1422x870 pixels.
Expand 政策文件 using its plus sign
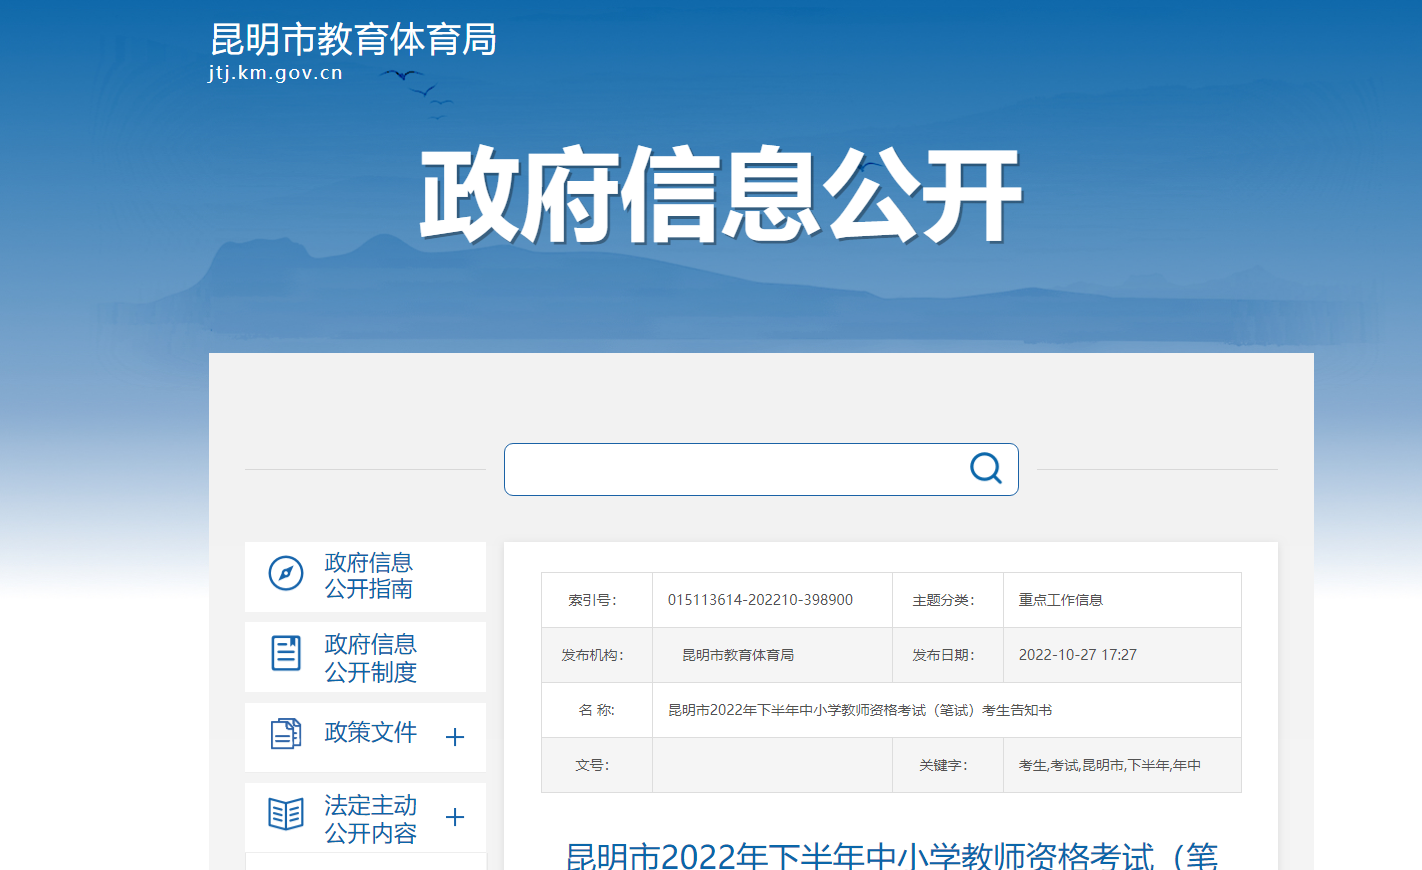455,737
